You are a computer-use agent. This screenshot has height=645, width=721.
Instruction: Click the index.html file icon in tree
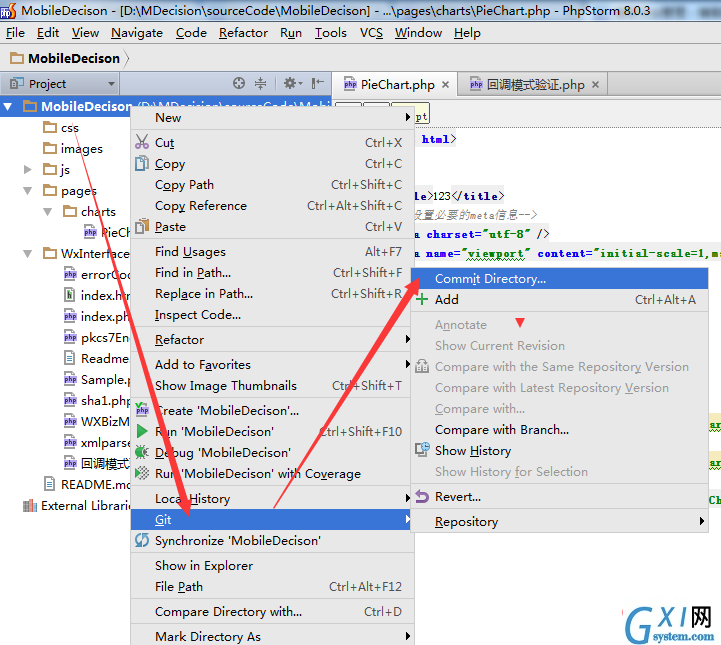69,295
